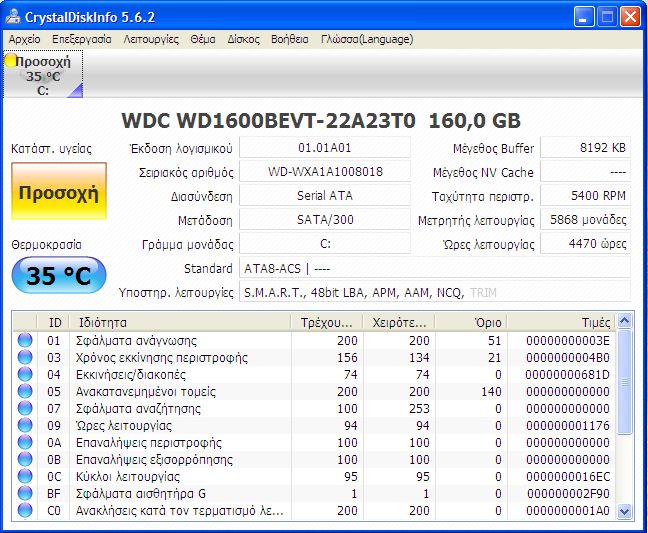The height and width of the screenshot is (533, 648).
Task: Click serial number field WD-WXA1A1008018
Action: point(325,172)
